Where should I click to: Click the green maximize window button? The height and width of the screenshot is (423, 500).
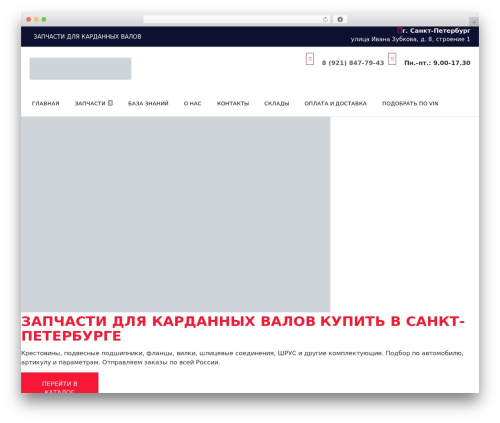click(x=44, y=19)
